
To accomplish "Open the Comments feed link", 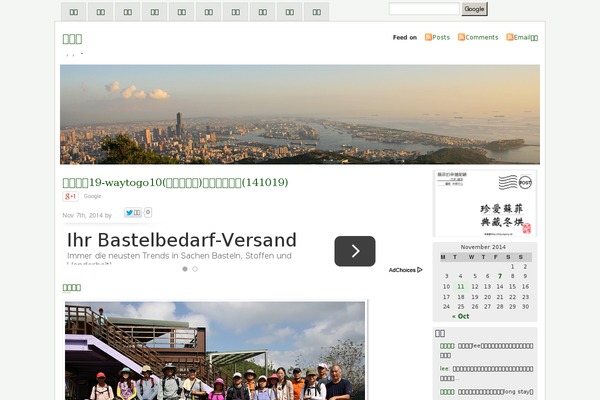I will tap(482, 37).
